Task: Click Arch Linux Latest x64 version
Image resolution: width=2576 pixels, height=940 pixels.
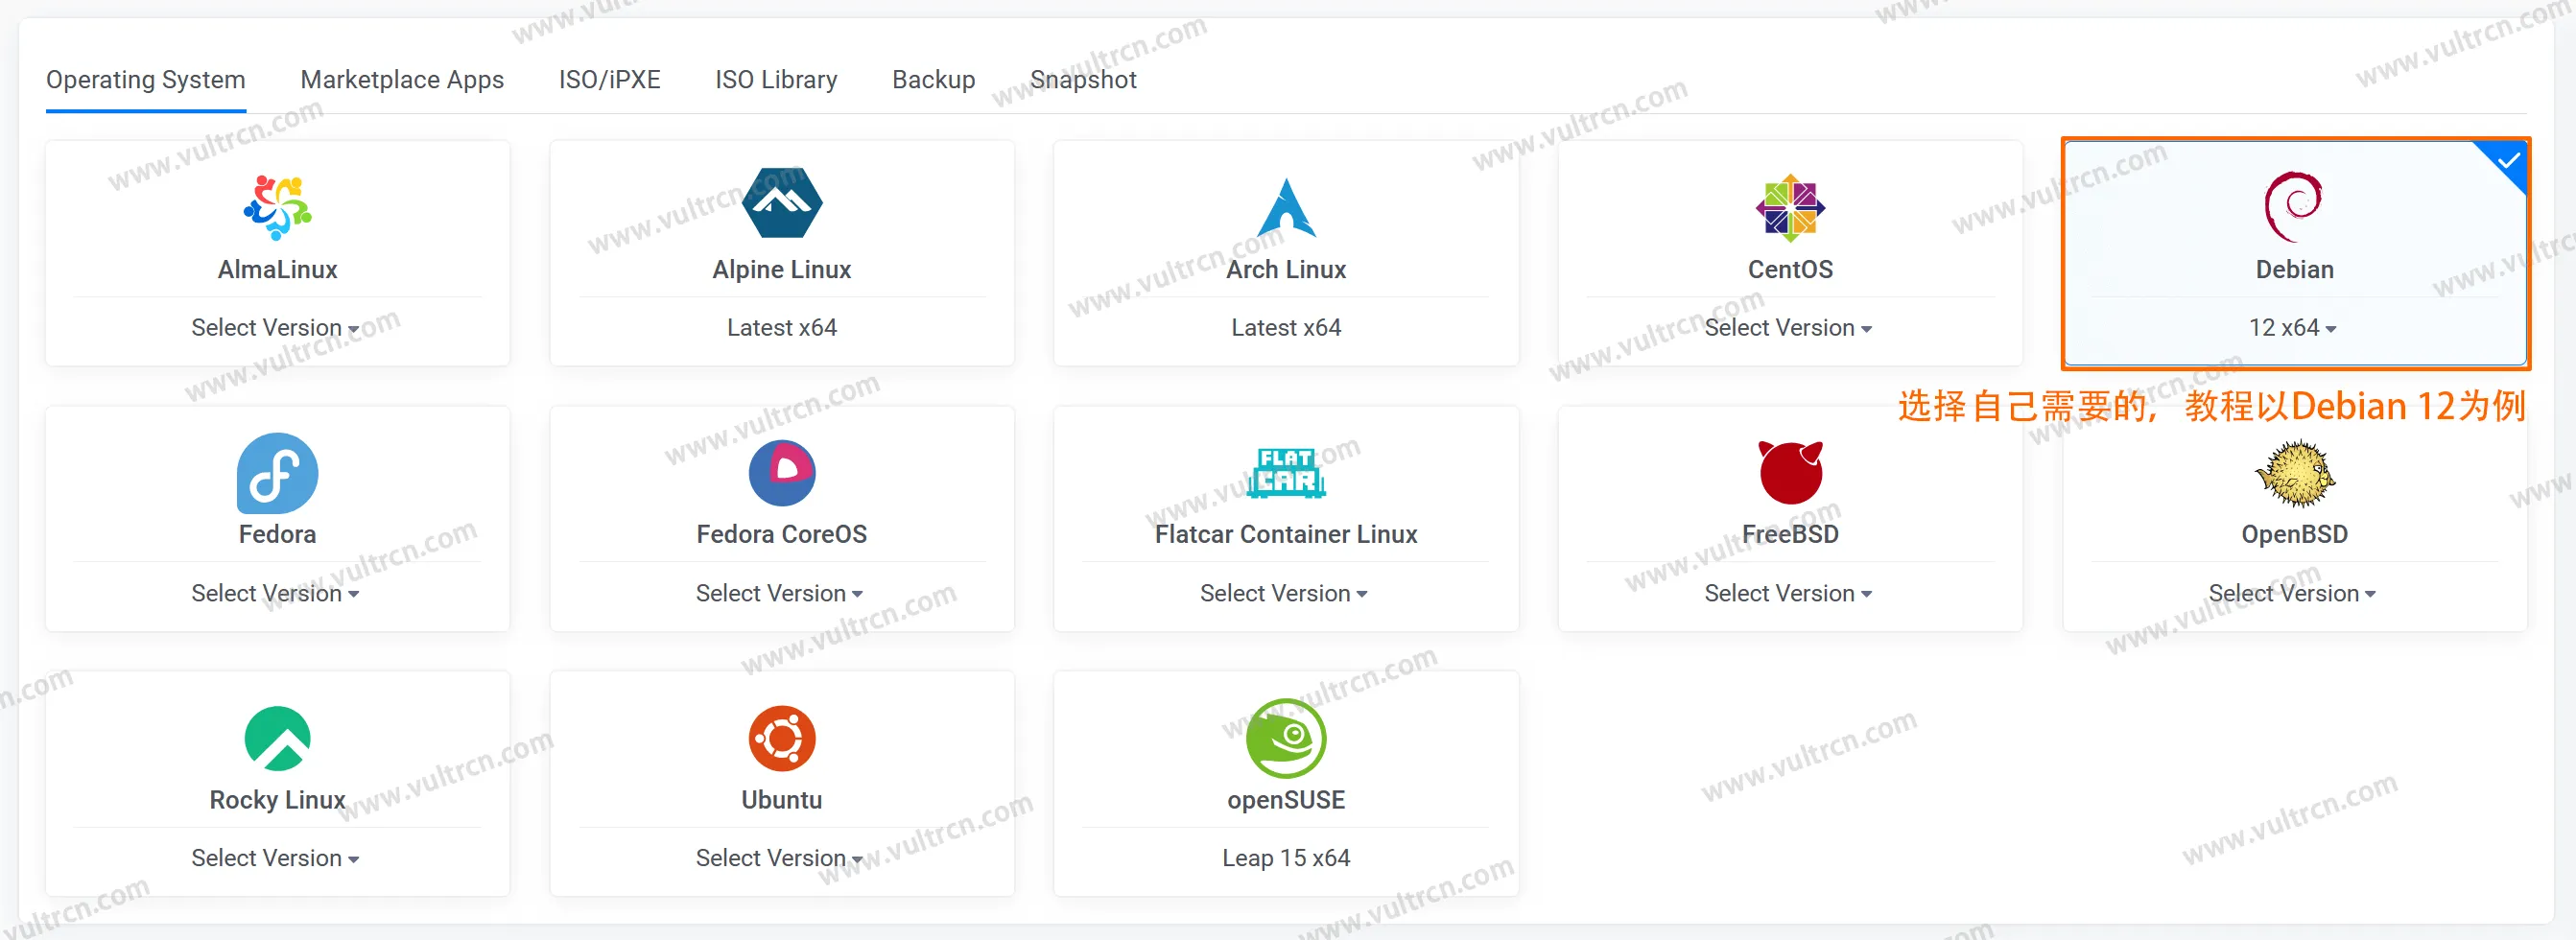Action: coord(1286,328)
